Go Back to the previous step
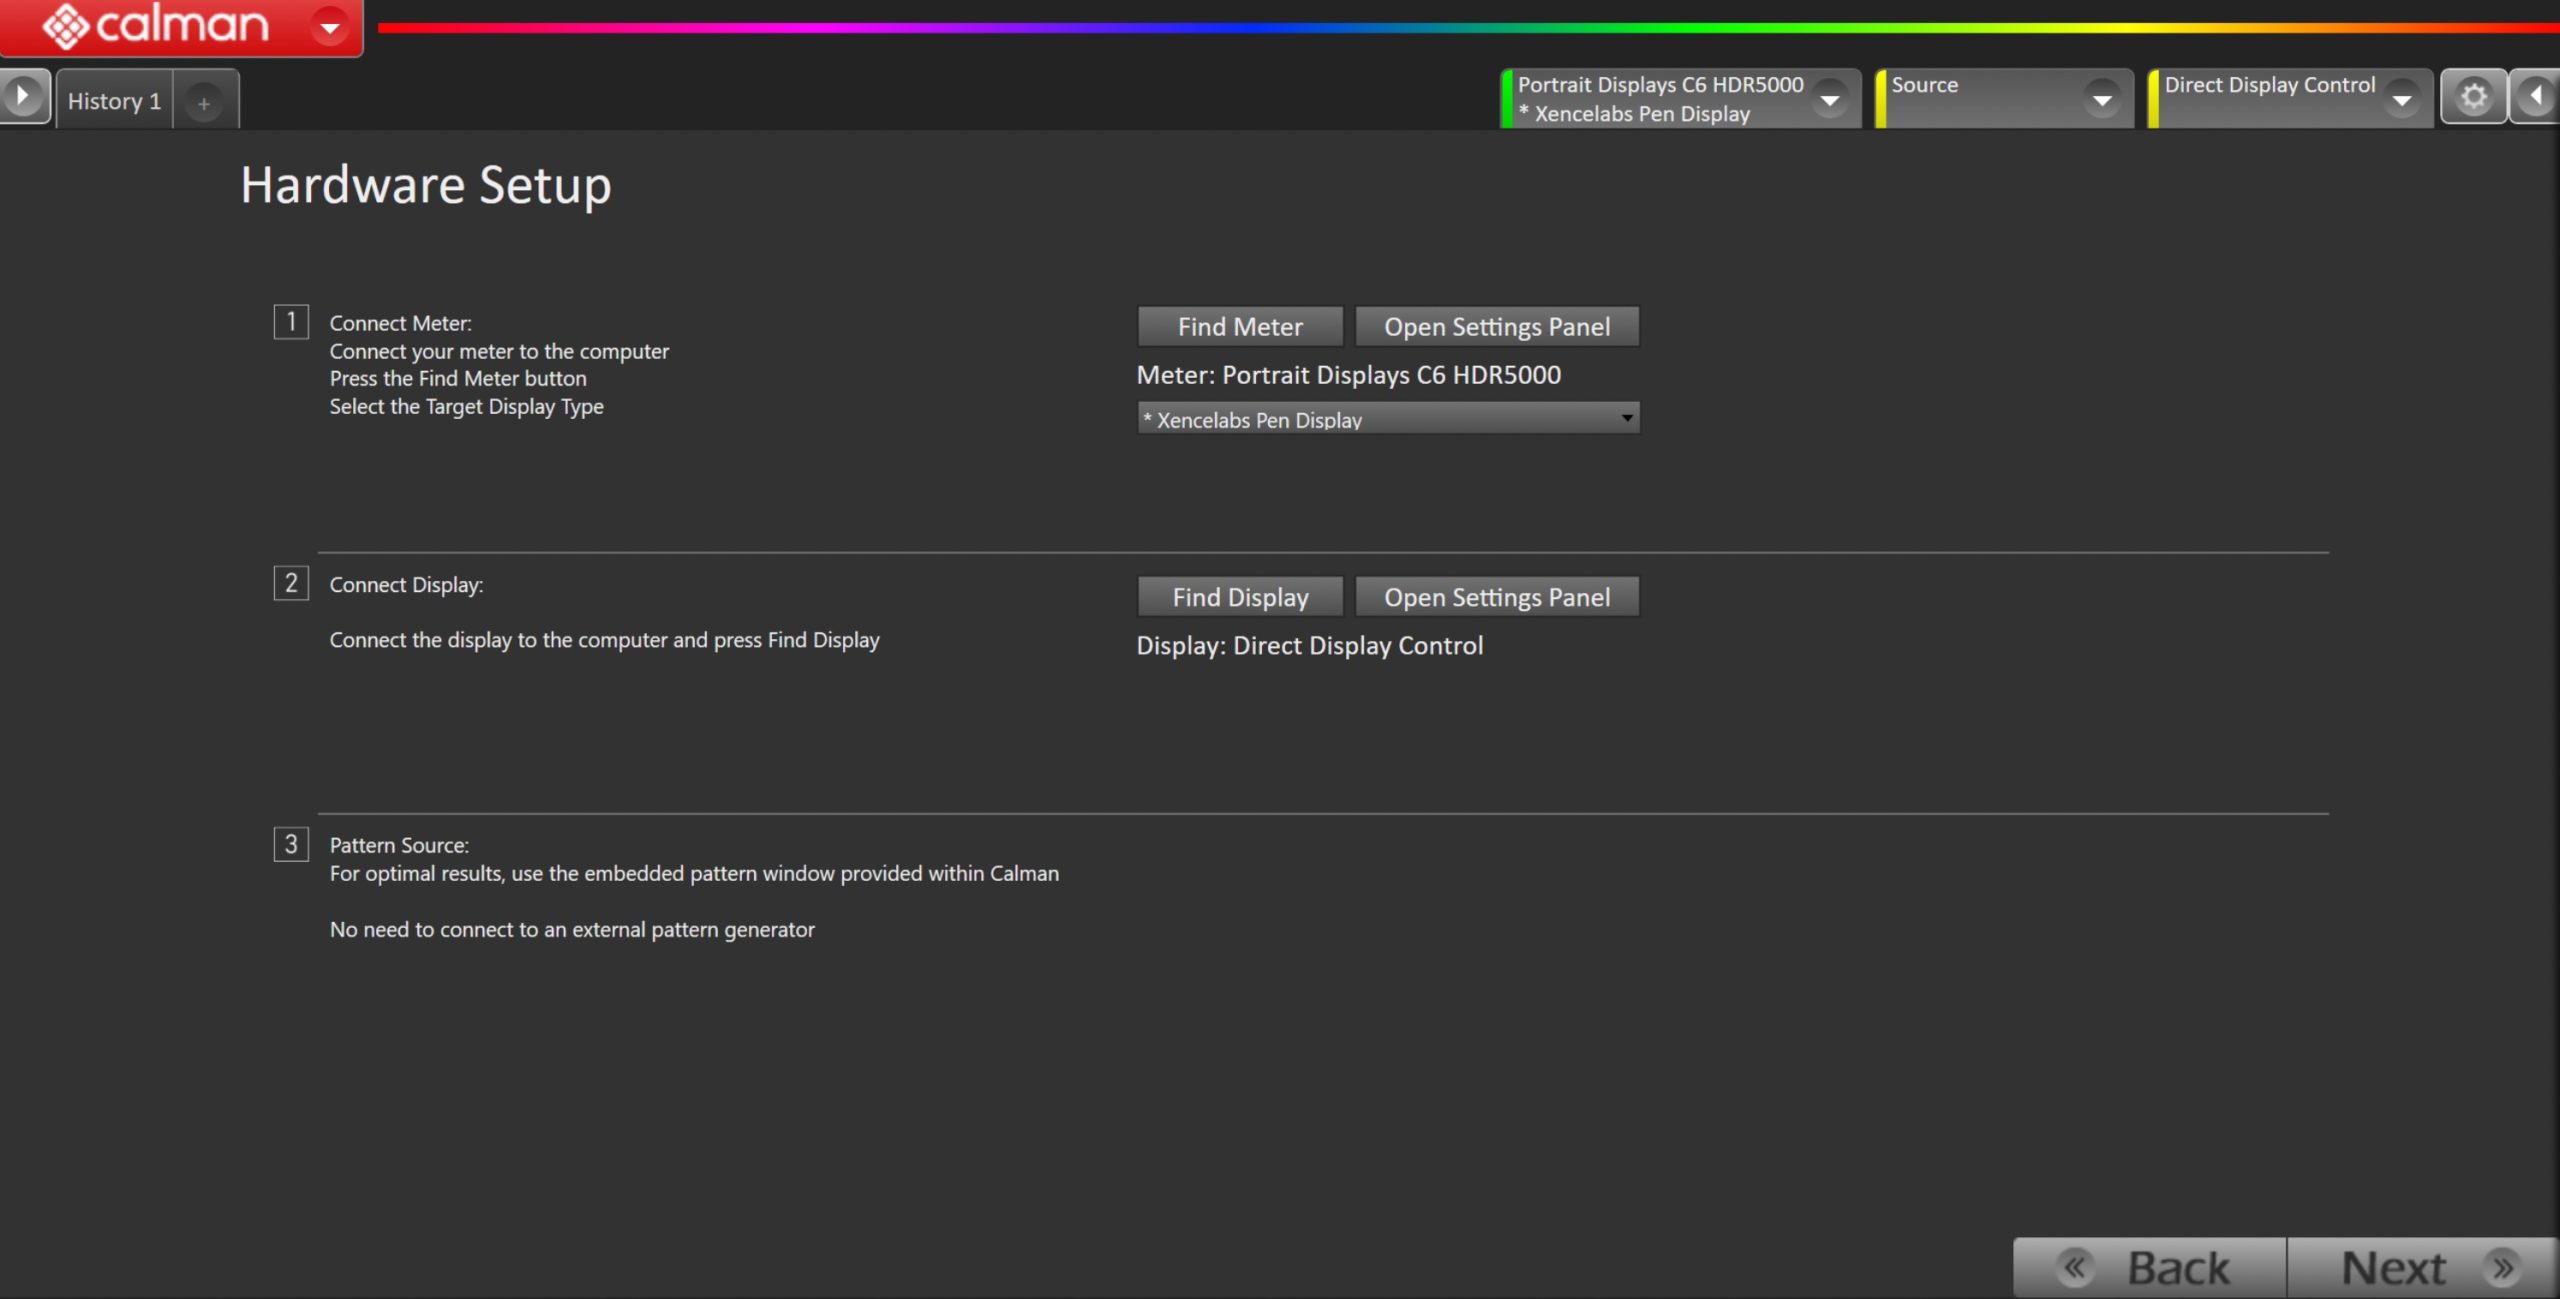This screenshot has width=2560, height=1299. (x=2150, y=1267)
